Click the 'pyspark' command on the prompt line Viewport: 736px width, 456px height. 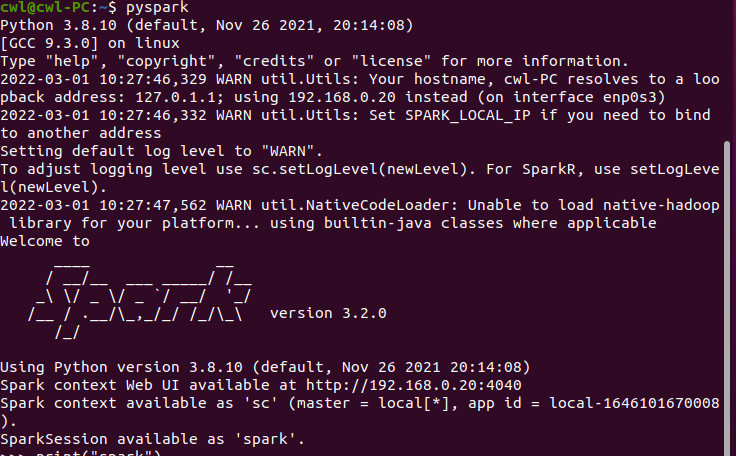[157, 8]
